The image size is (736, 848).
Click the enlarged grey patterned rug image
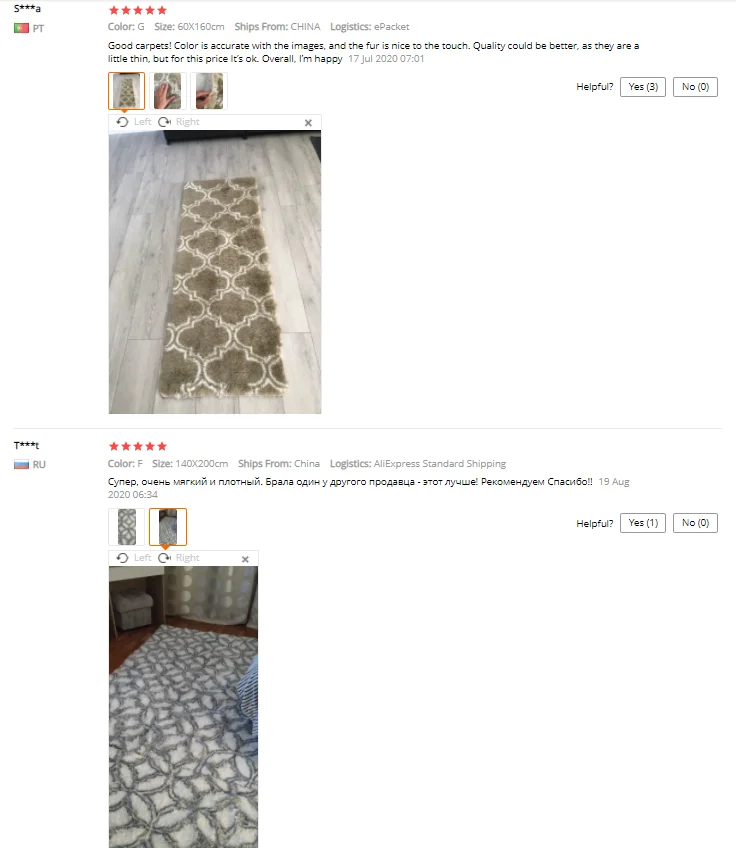point(183,707)
